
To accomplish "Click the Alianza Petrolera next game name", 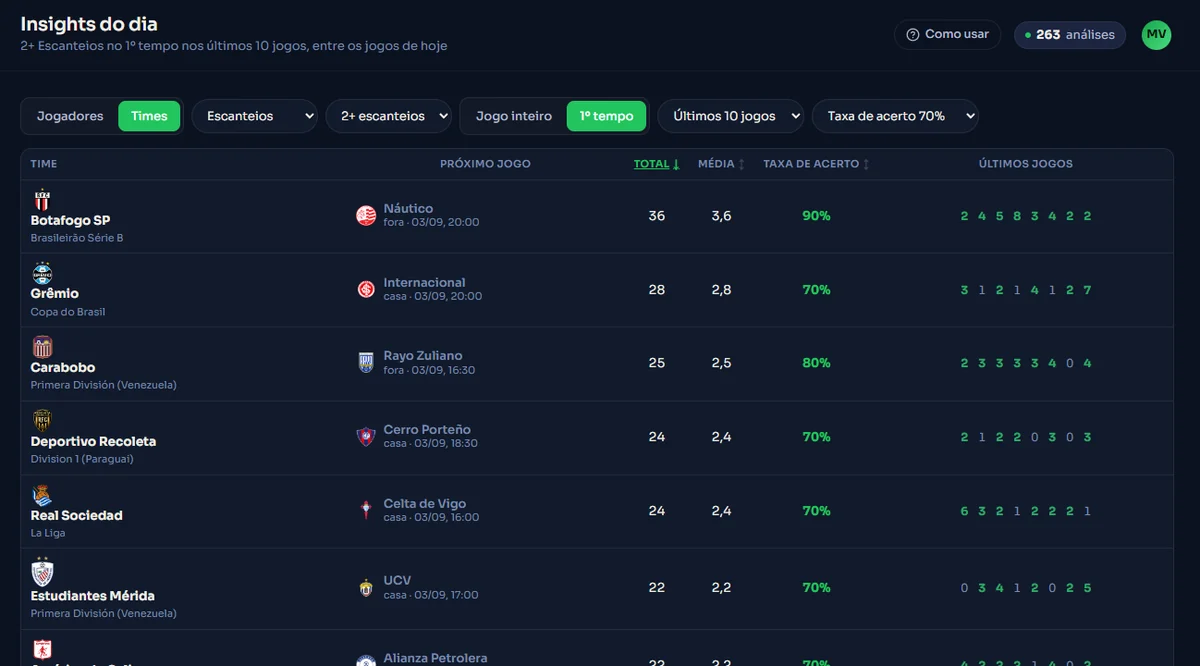I will pos(435,658).
